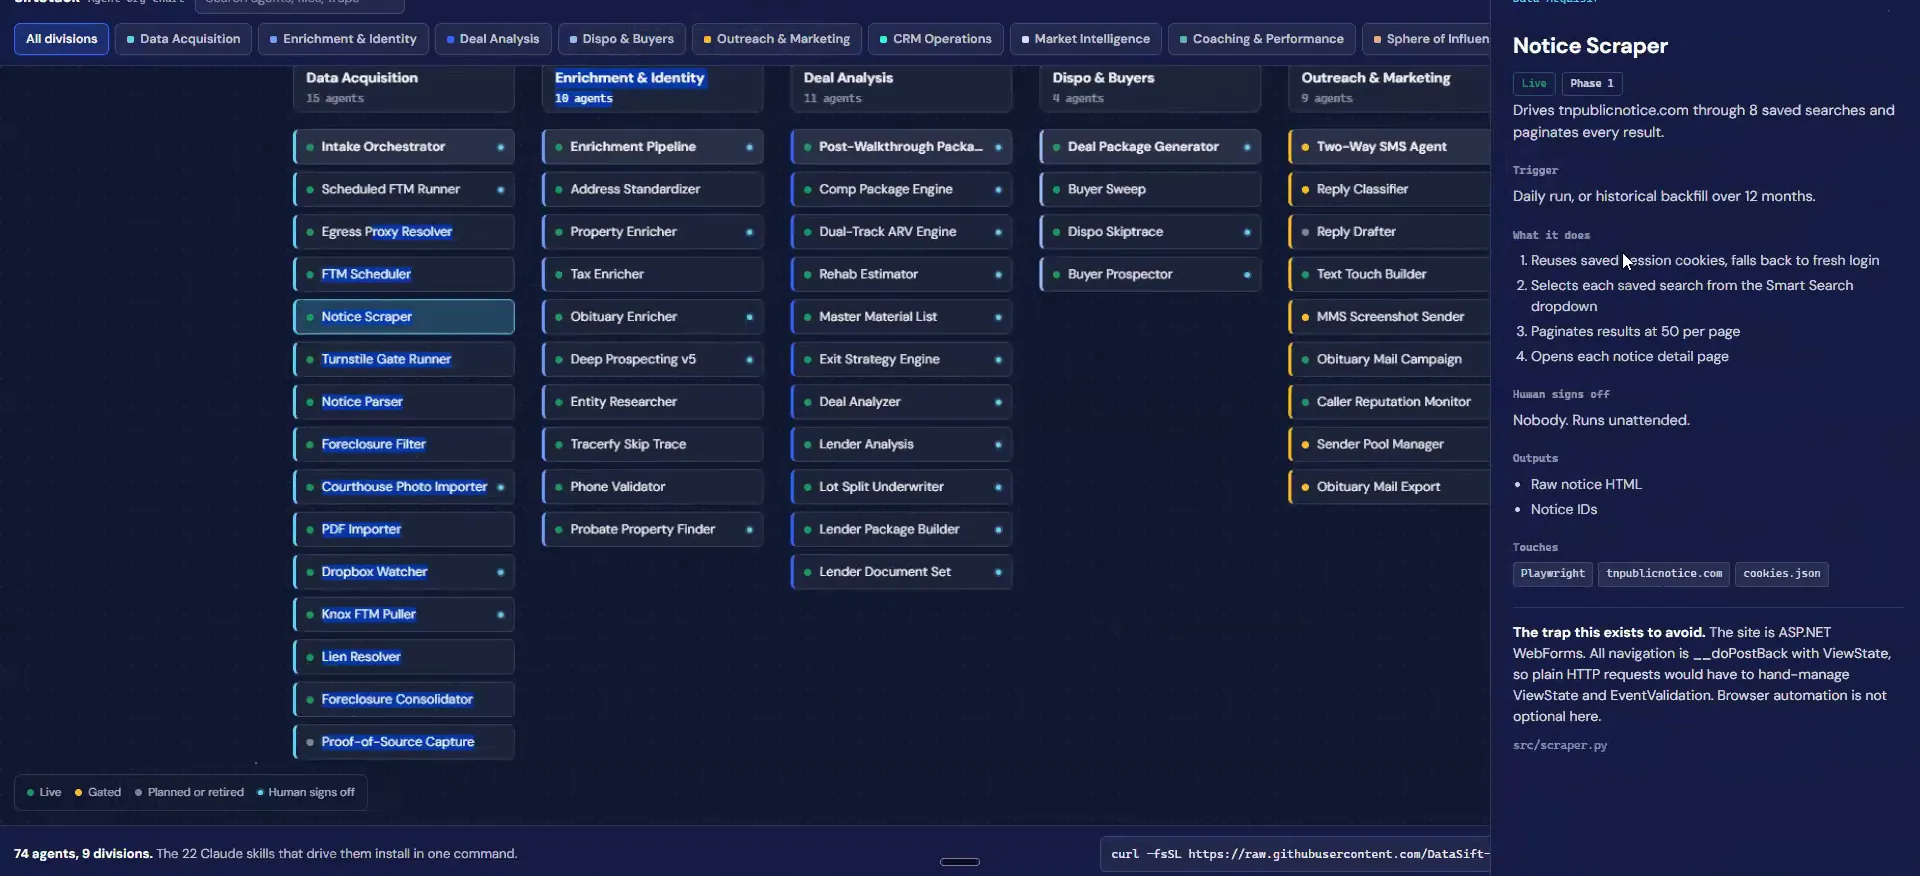Select the Obituary Mail Export agent card
This screenshot has height=876, width=1920.
(x=1390, y=487)
